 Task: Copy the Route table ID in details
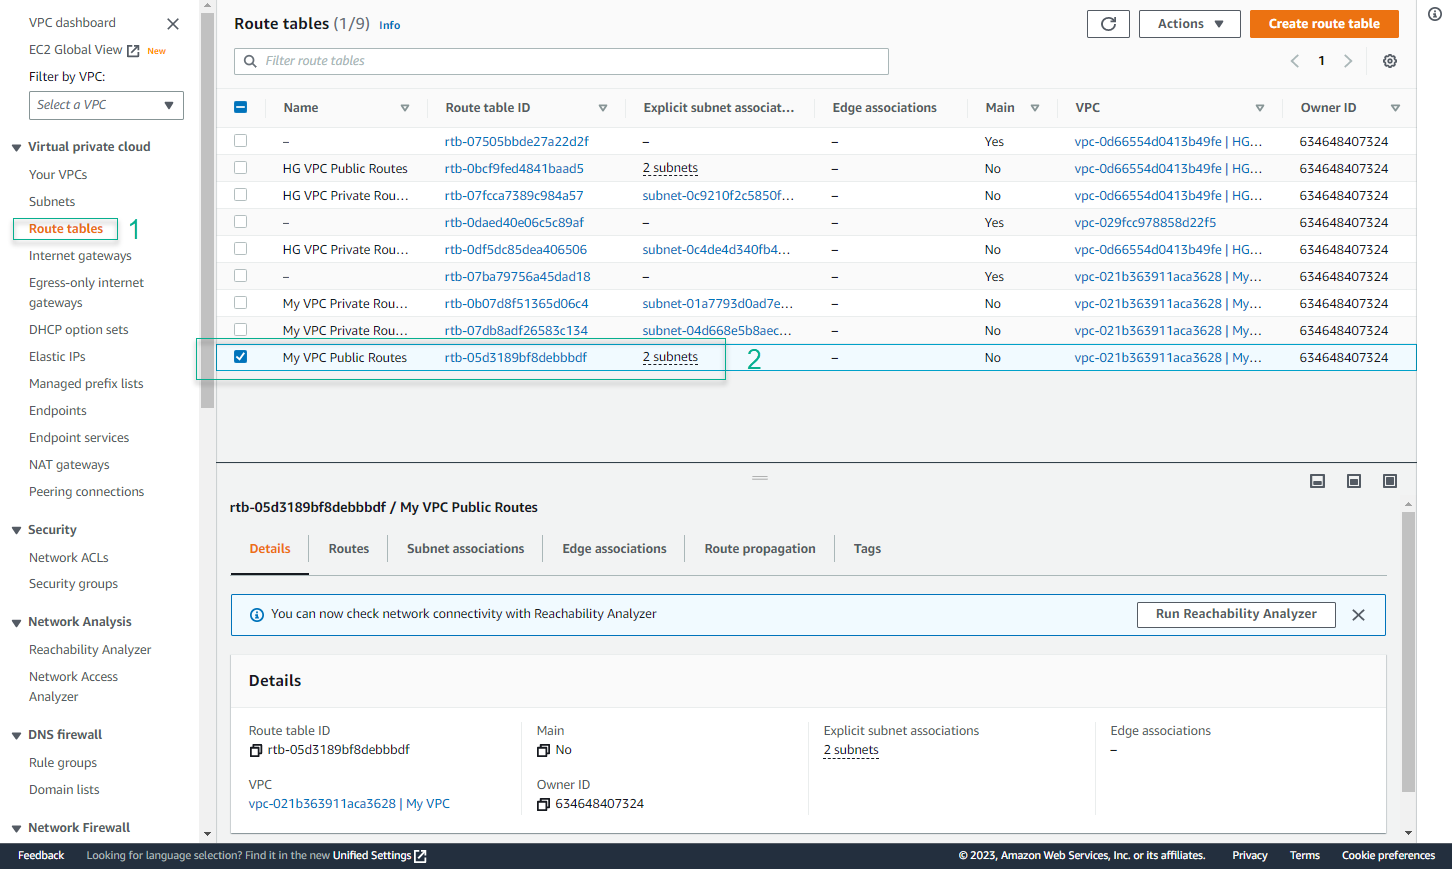pyautogui.click(x=256, y=750)
